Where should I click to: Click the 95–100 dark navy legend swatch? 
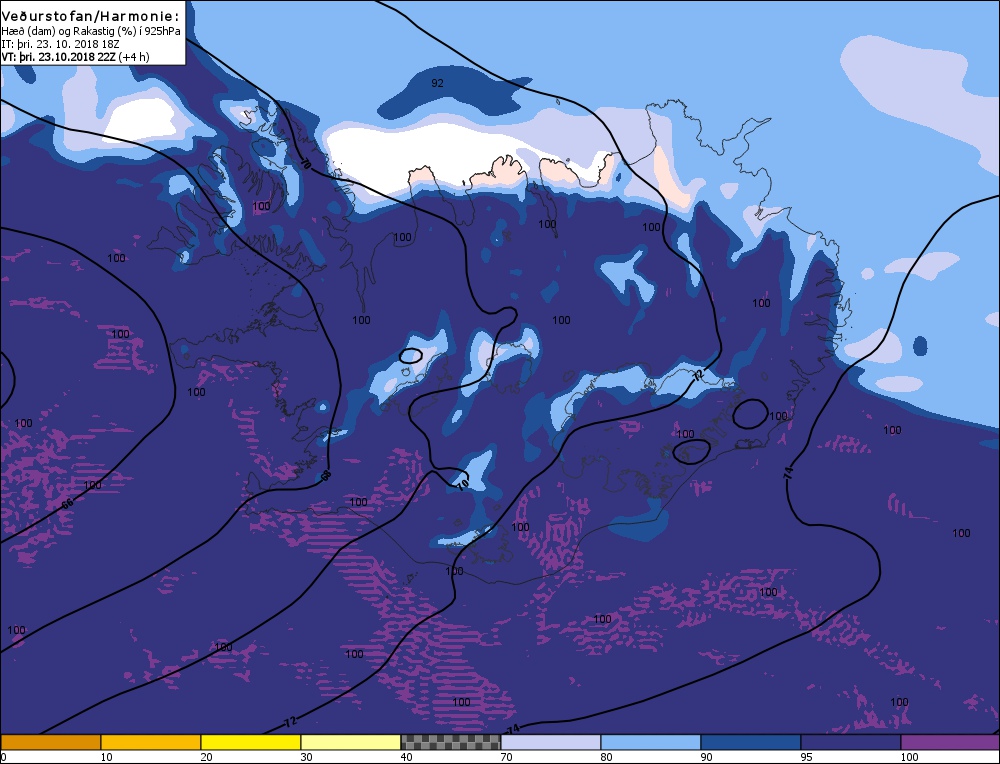point(851,742)
